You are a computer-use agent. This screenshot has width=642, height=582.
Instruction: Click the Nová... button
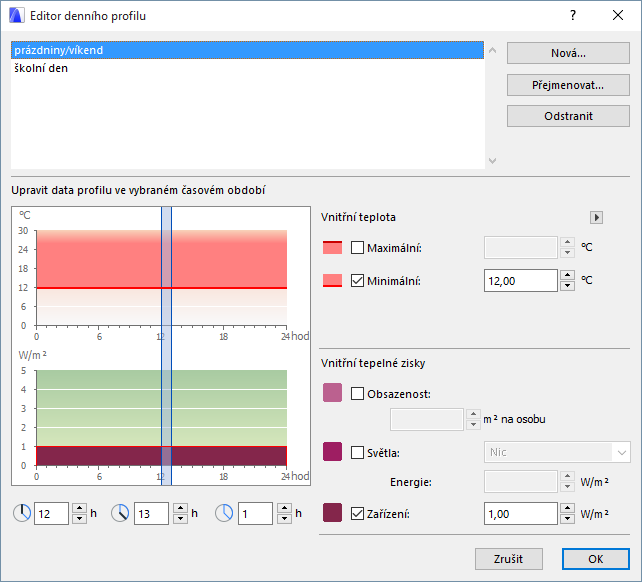click(x=568, y=53)
